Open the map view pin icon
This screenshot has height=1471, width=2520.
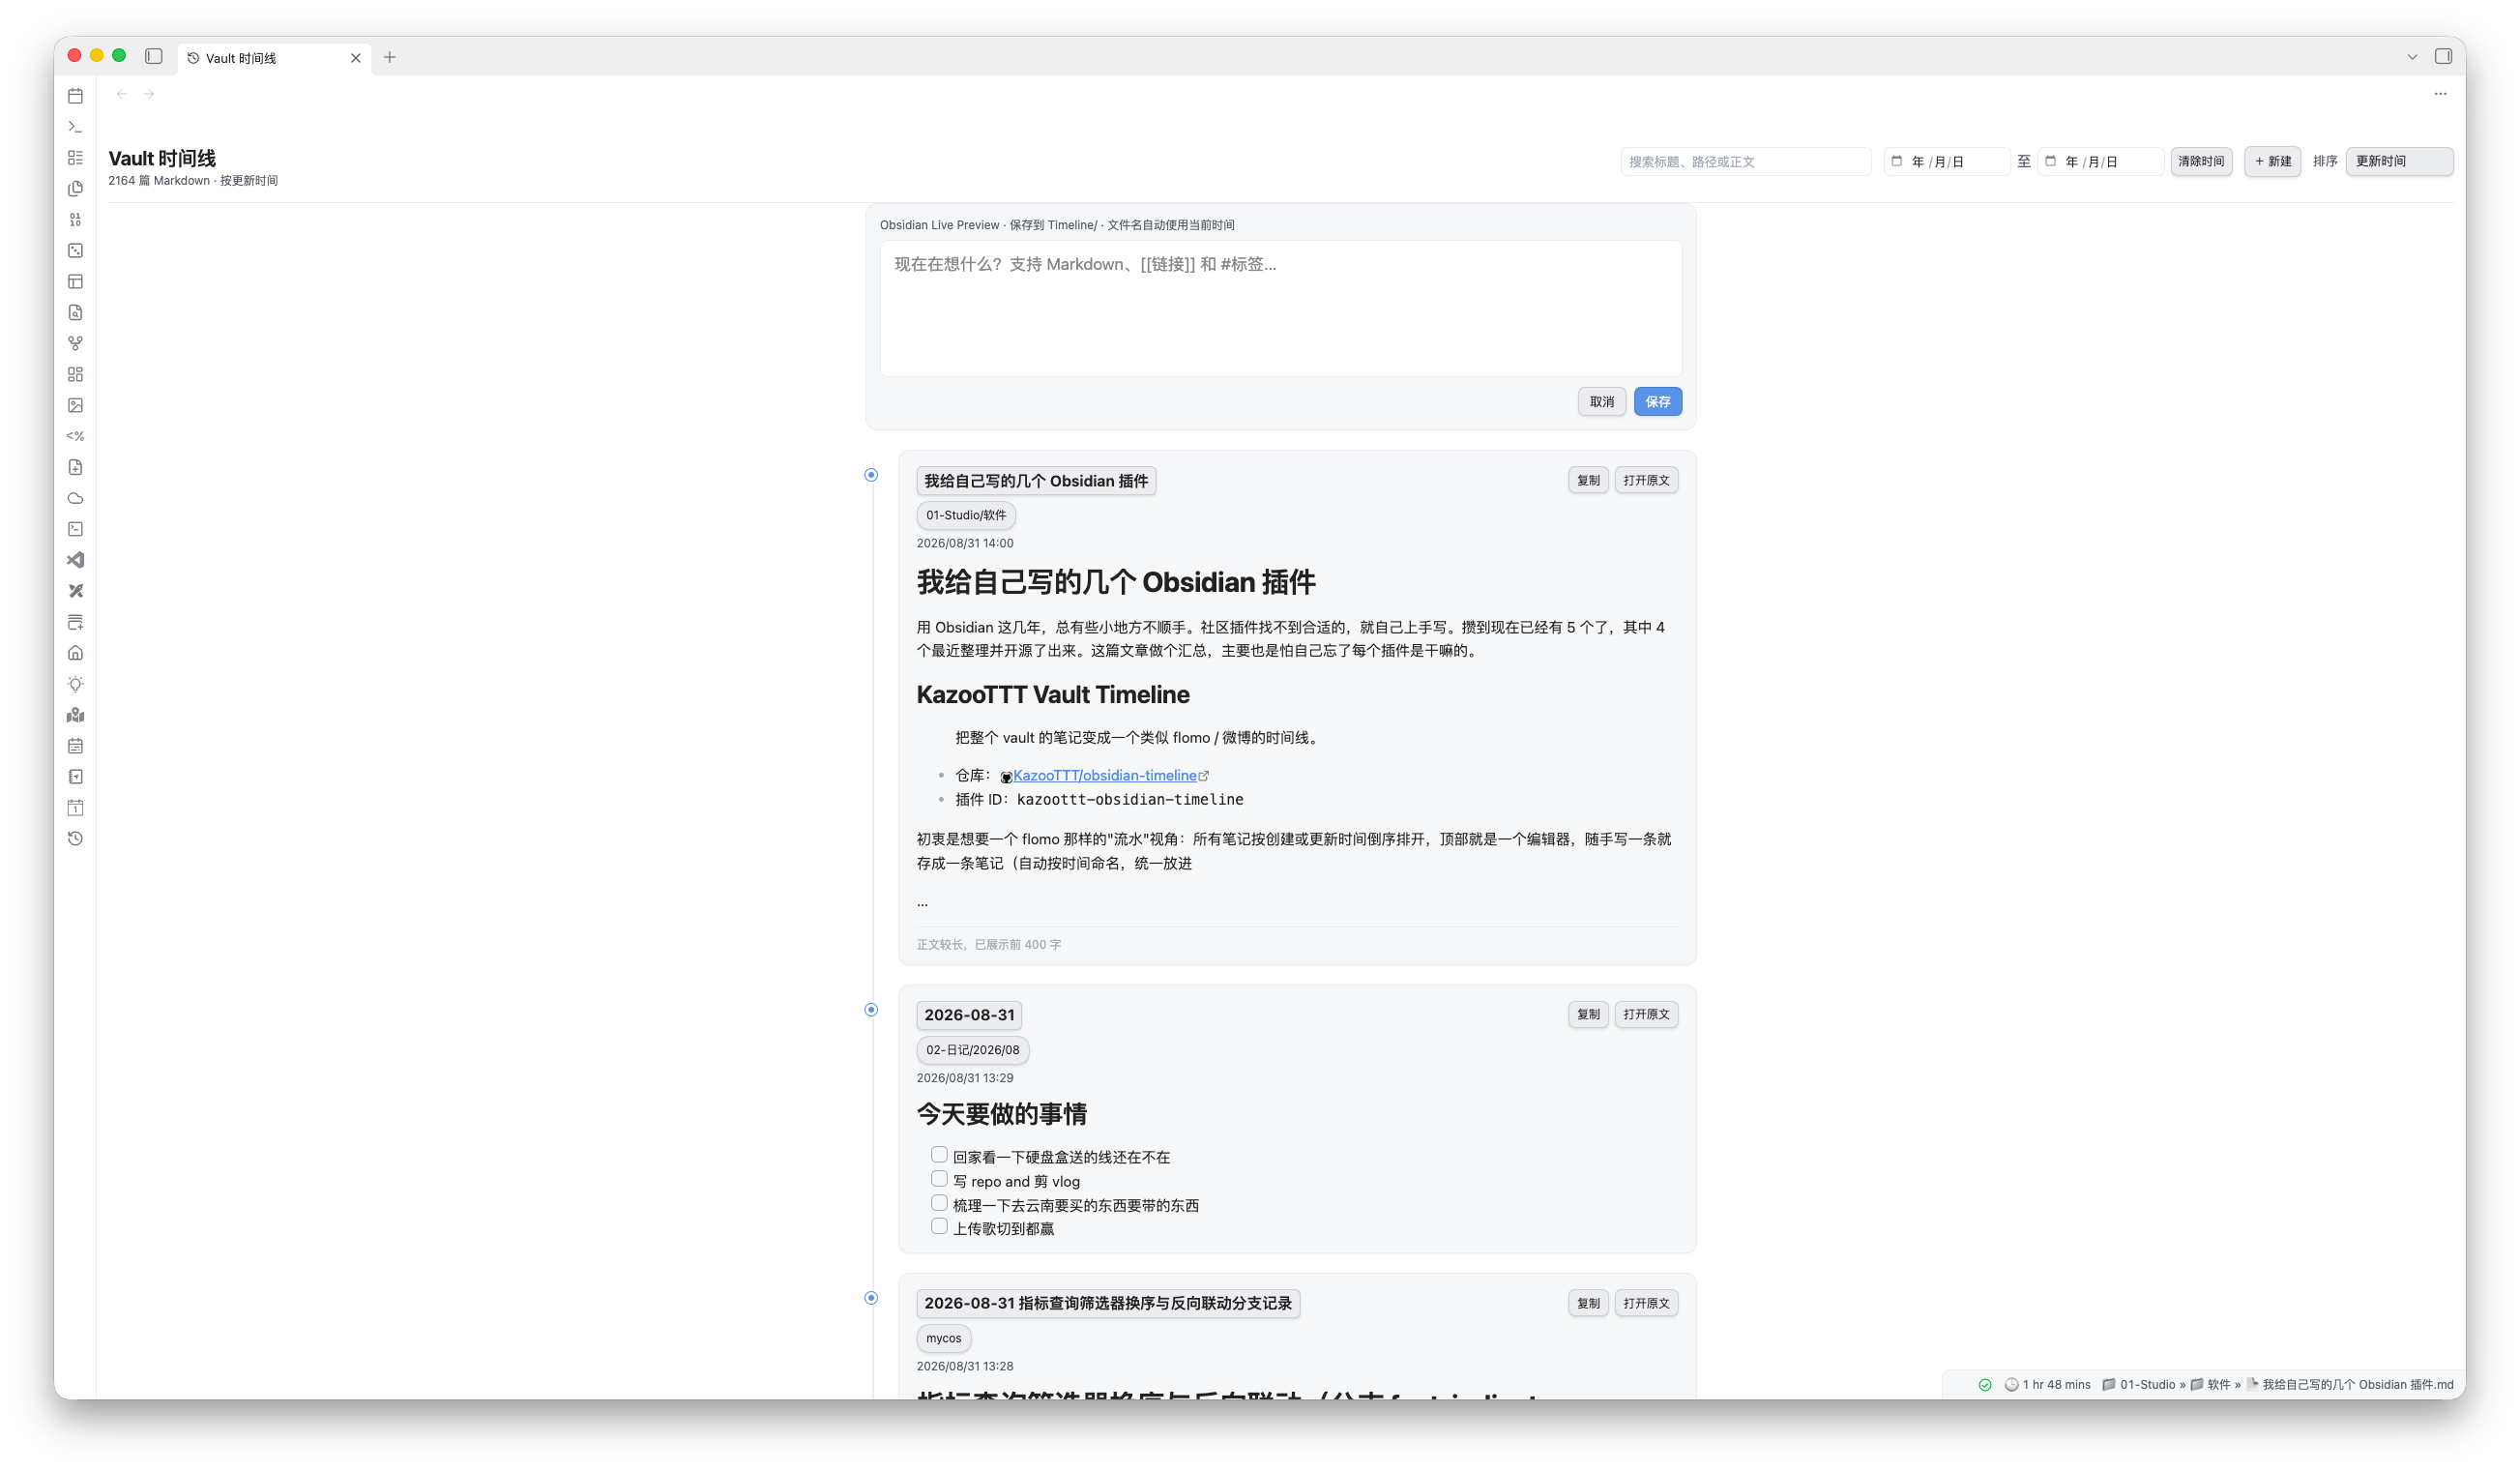pos(75,716)
